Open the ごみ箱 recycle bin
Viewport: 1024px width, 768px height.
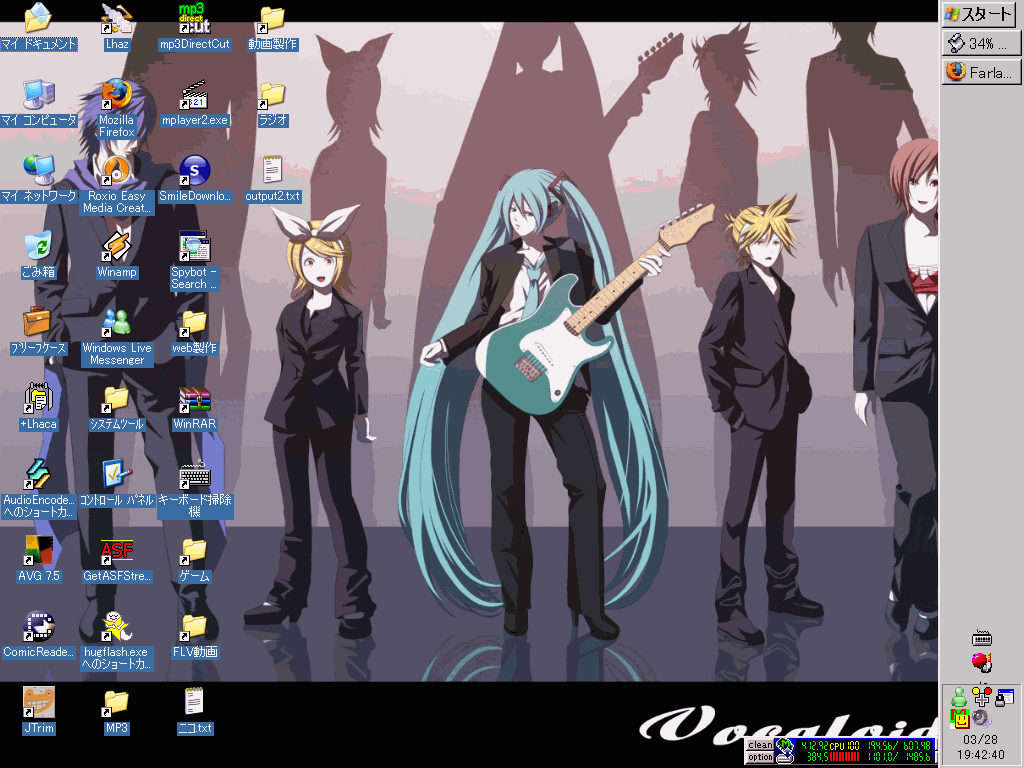pyautogui.click(x=39, y=247)
